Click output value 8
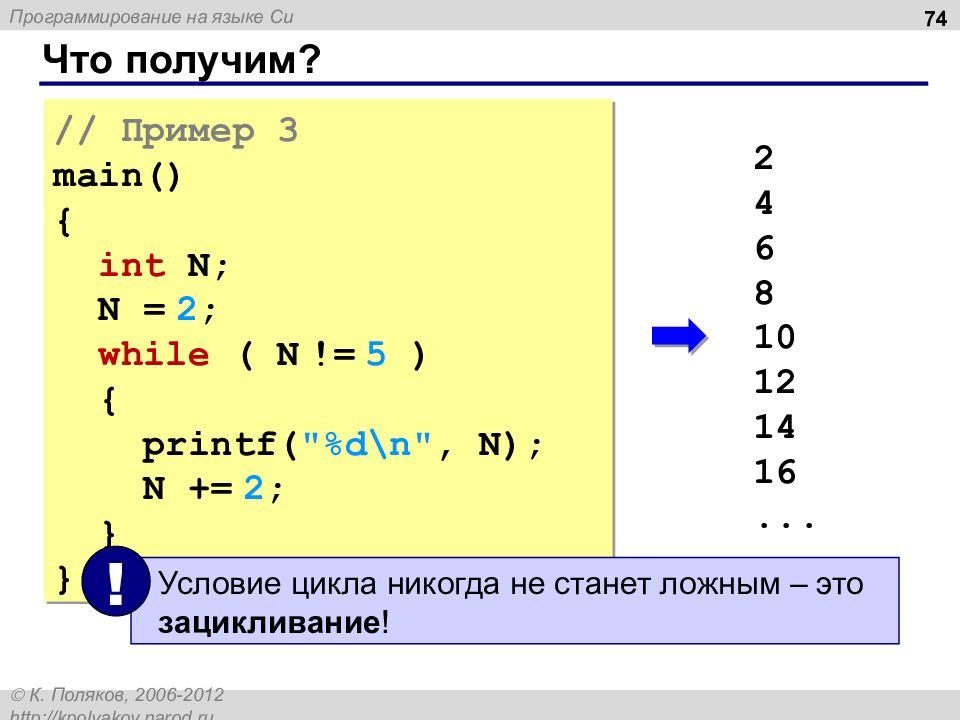 (763, 293)
